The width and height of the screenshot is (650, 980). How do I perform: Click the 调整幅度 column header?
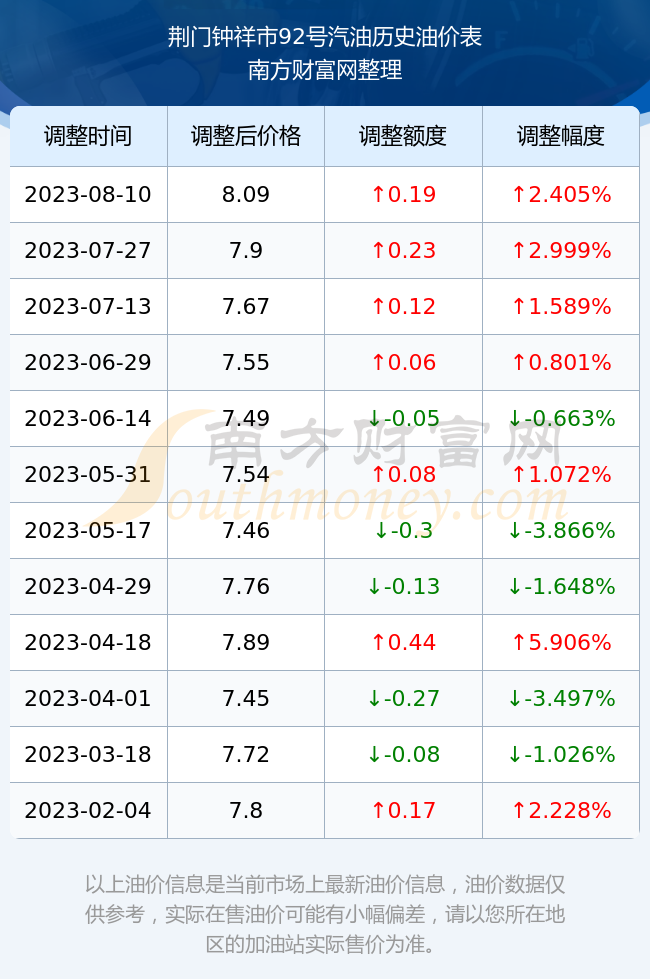(561, 136)
